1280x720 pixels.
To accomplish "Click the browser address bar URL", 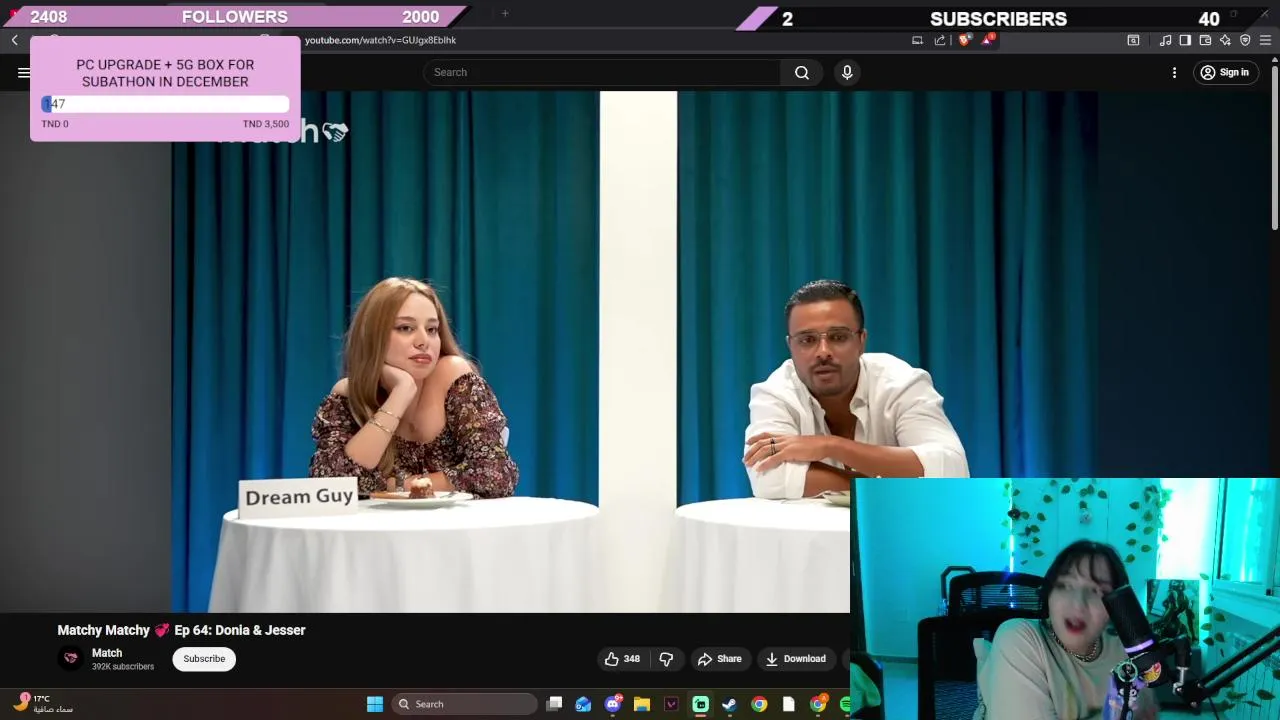I will pyautogui.click(x=380, y=40).
